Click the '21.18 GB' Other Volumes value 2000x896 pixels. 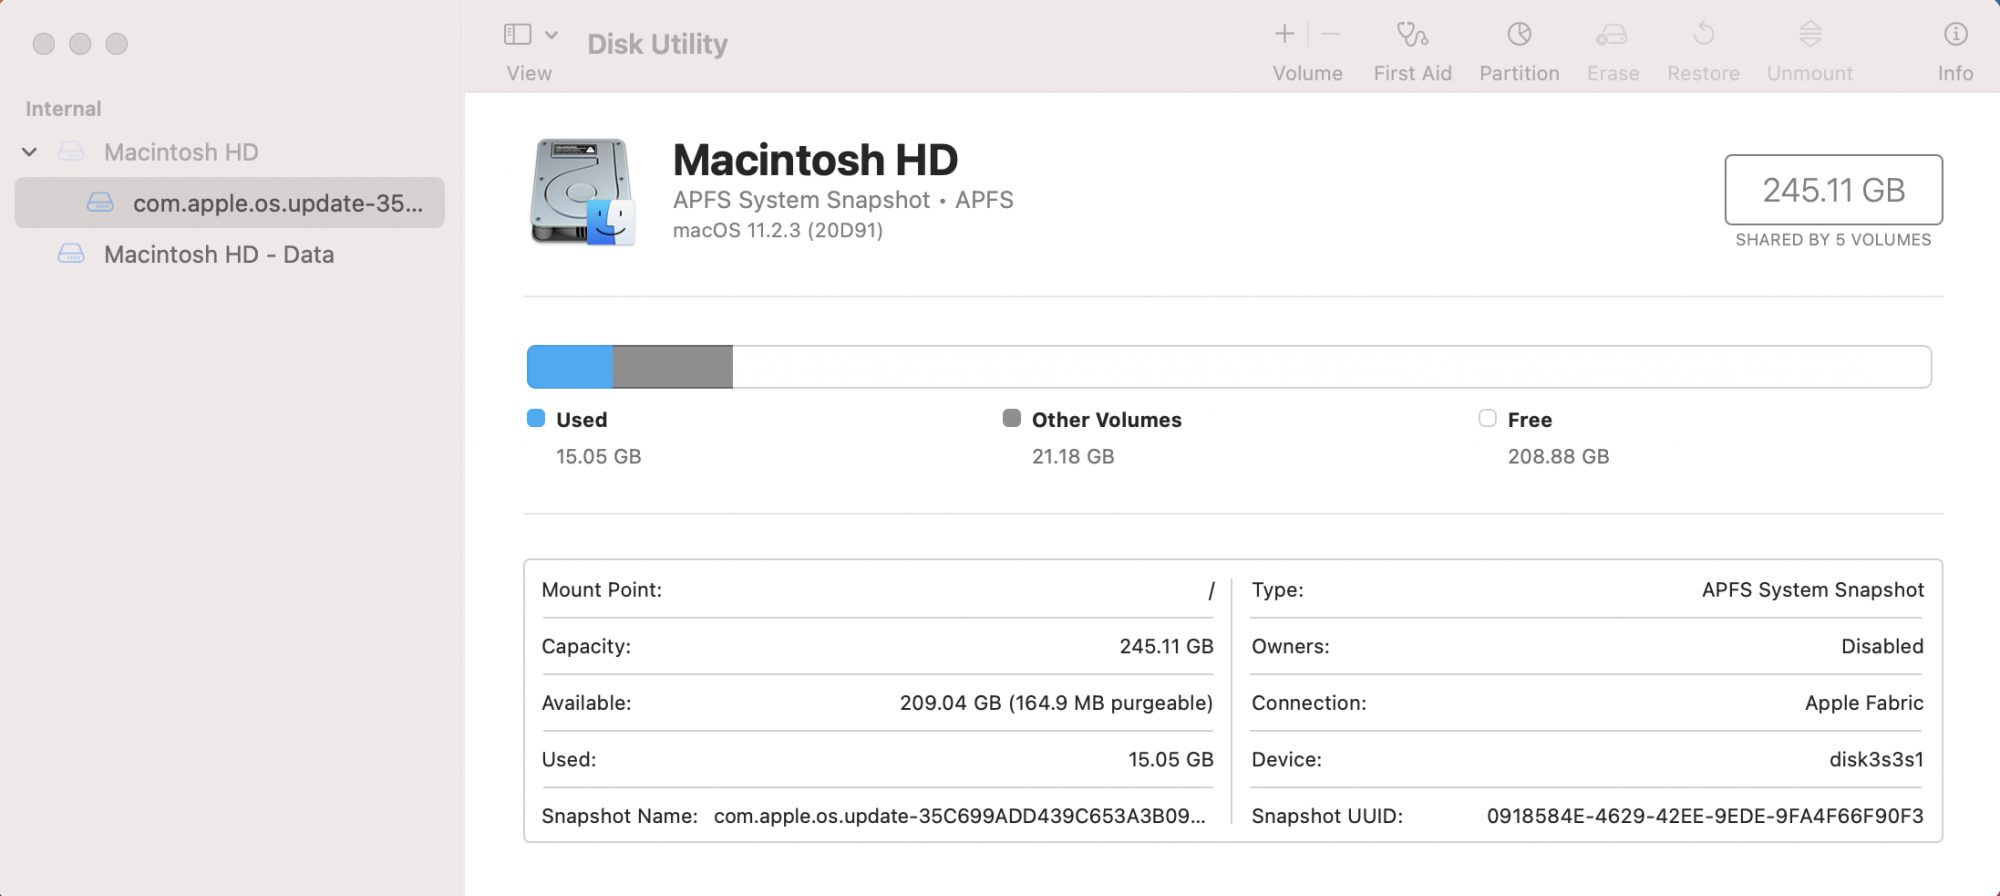(x=1073, y=457)
